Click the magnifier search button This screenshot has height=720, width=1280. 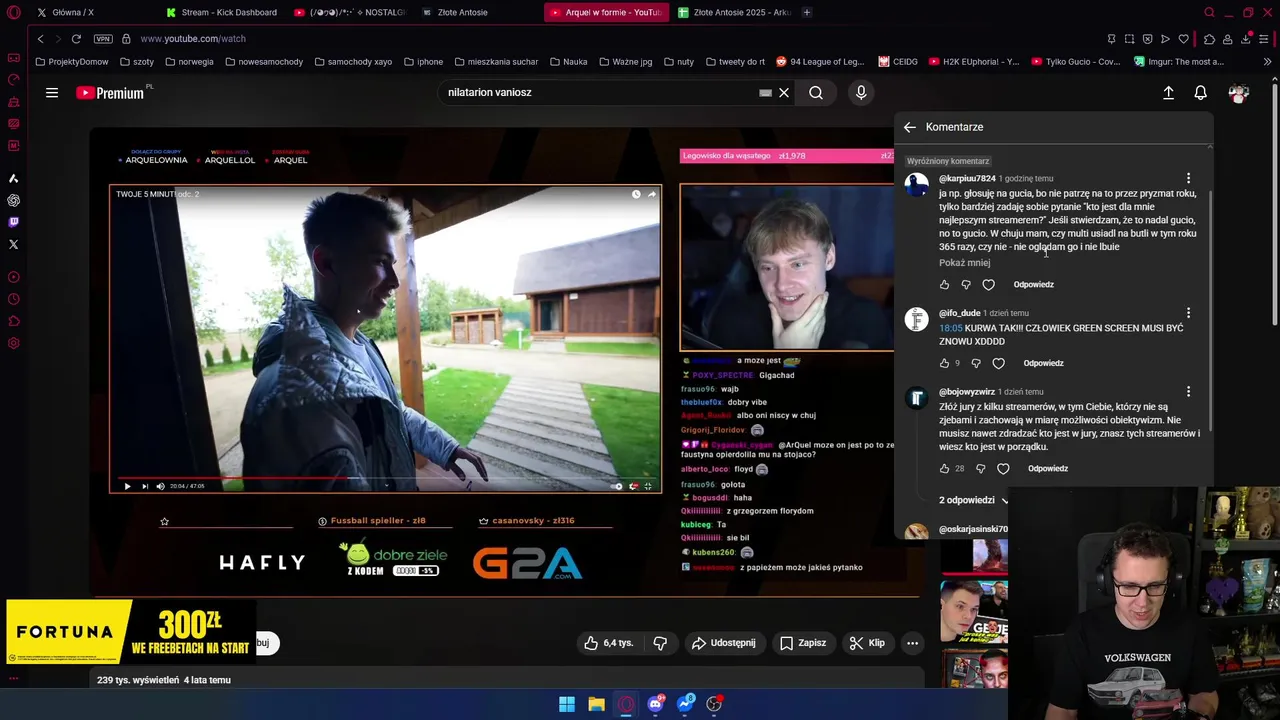click(816, 93)
